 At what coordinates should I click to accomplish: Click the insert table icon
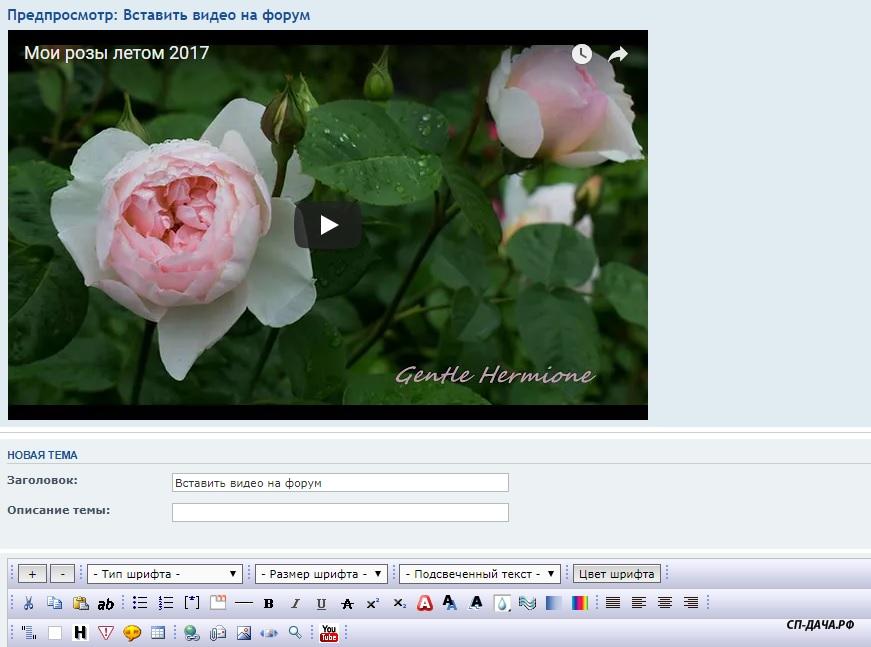158,632
